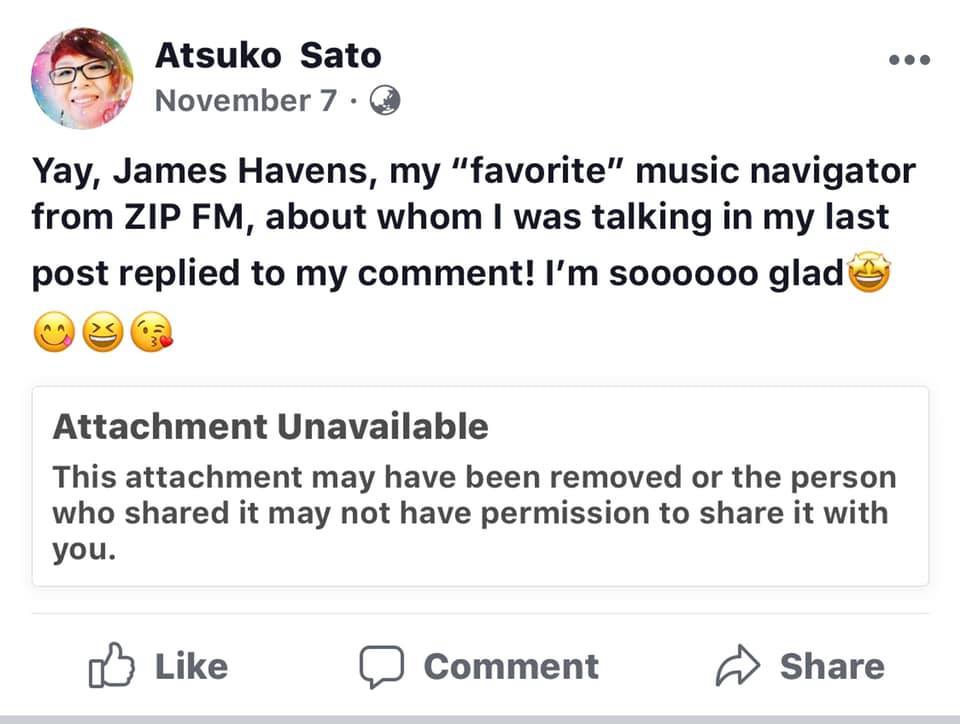Open the three-dot post options menu
Image resolution: width=960 pixels, height=724 pixels.
[909, 60]
